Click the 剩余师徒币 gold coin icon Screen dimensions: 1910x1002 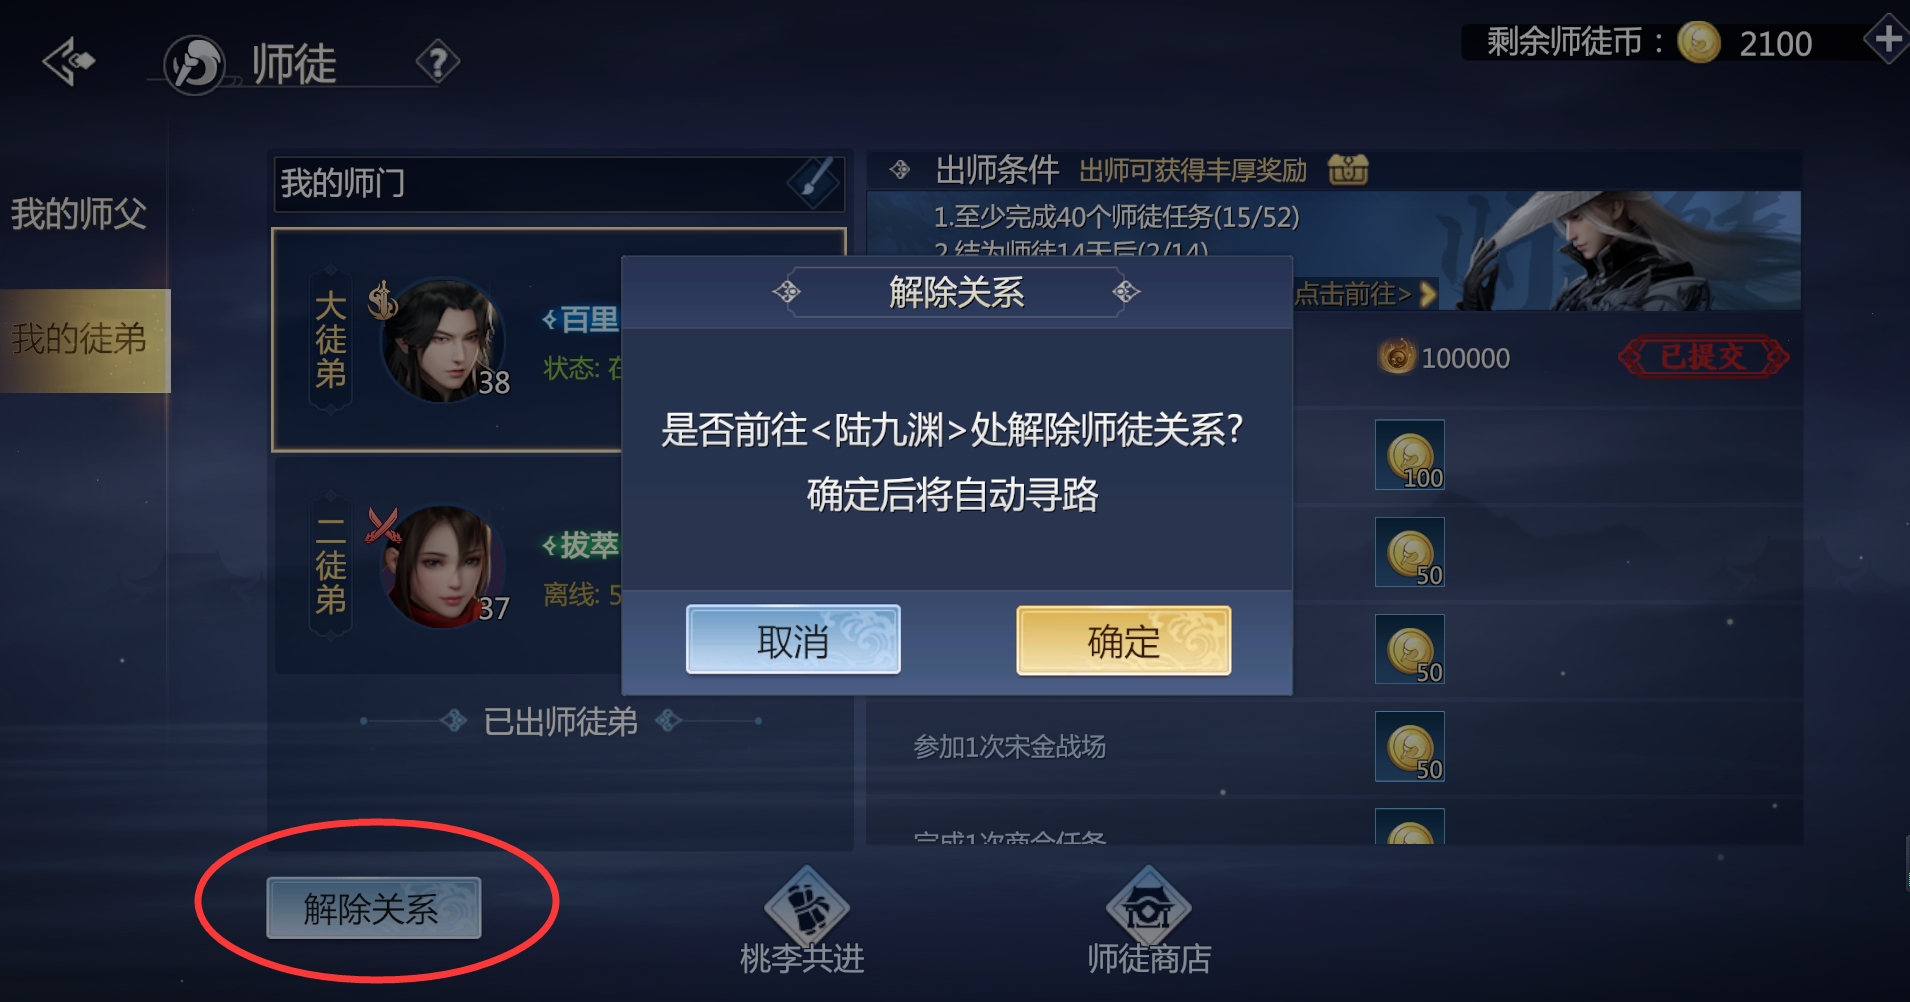pos(1698,42)
